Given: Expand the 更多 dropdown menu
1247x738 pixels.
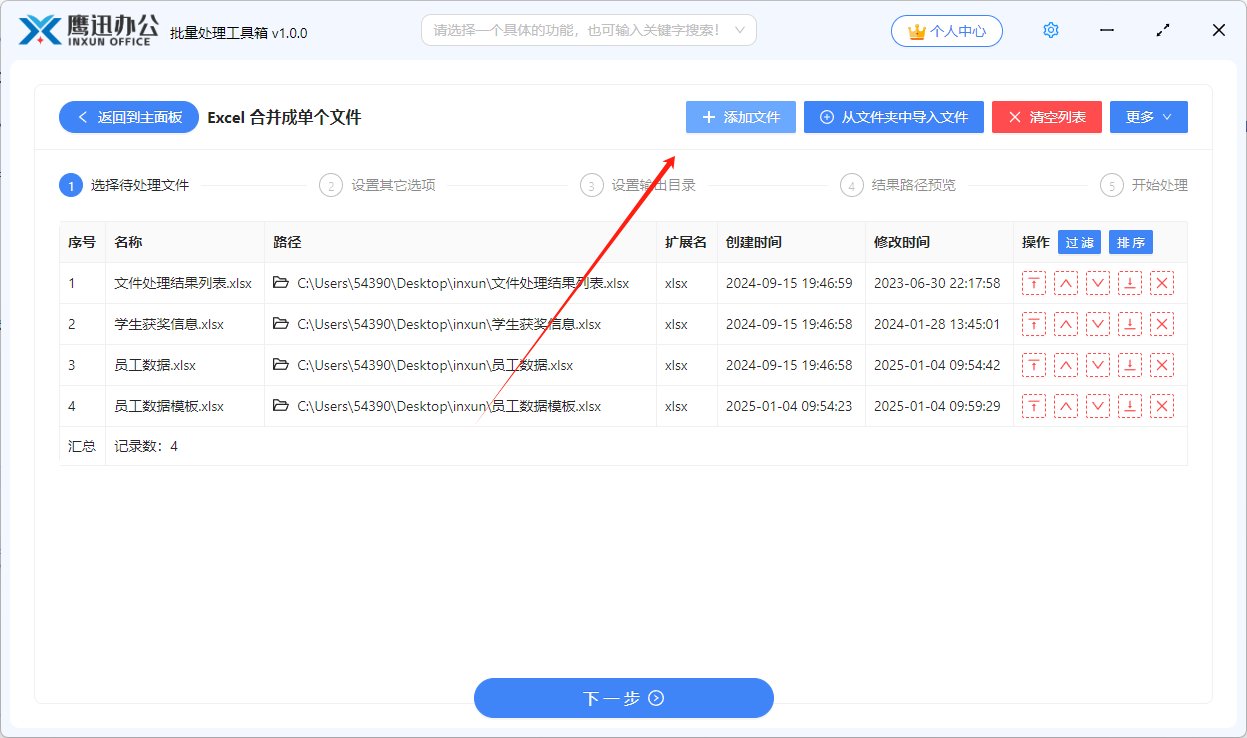Looking at the screenshot, I should (x=1148, y=116).
